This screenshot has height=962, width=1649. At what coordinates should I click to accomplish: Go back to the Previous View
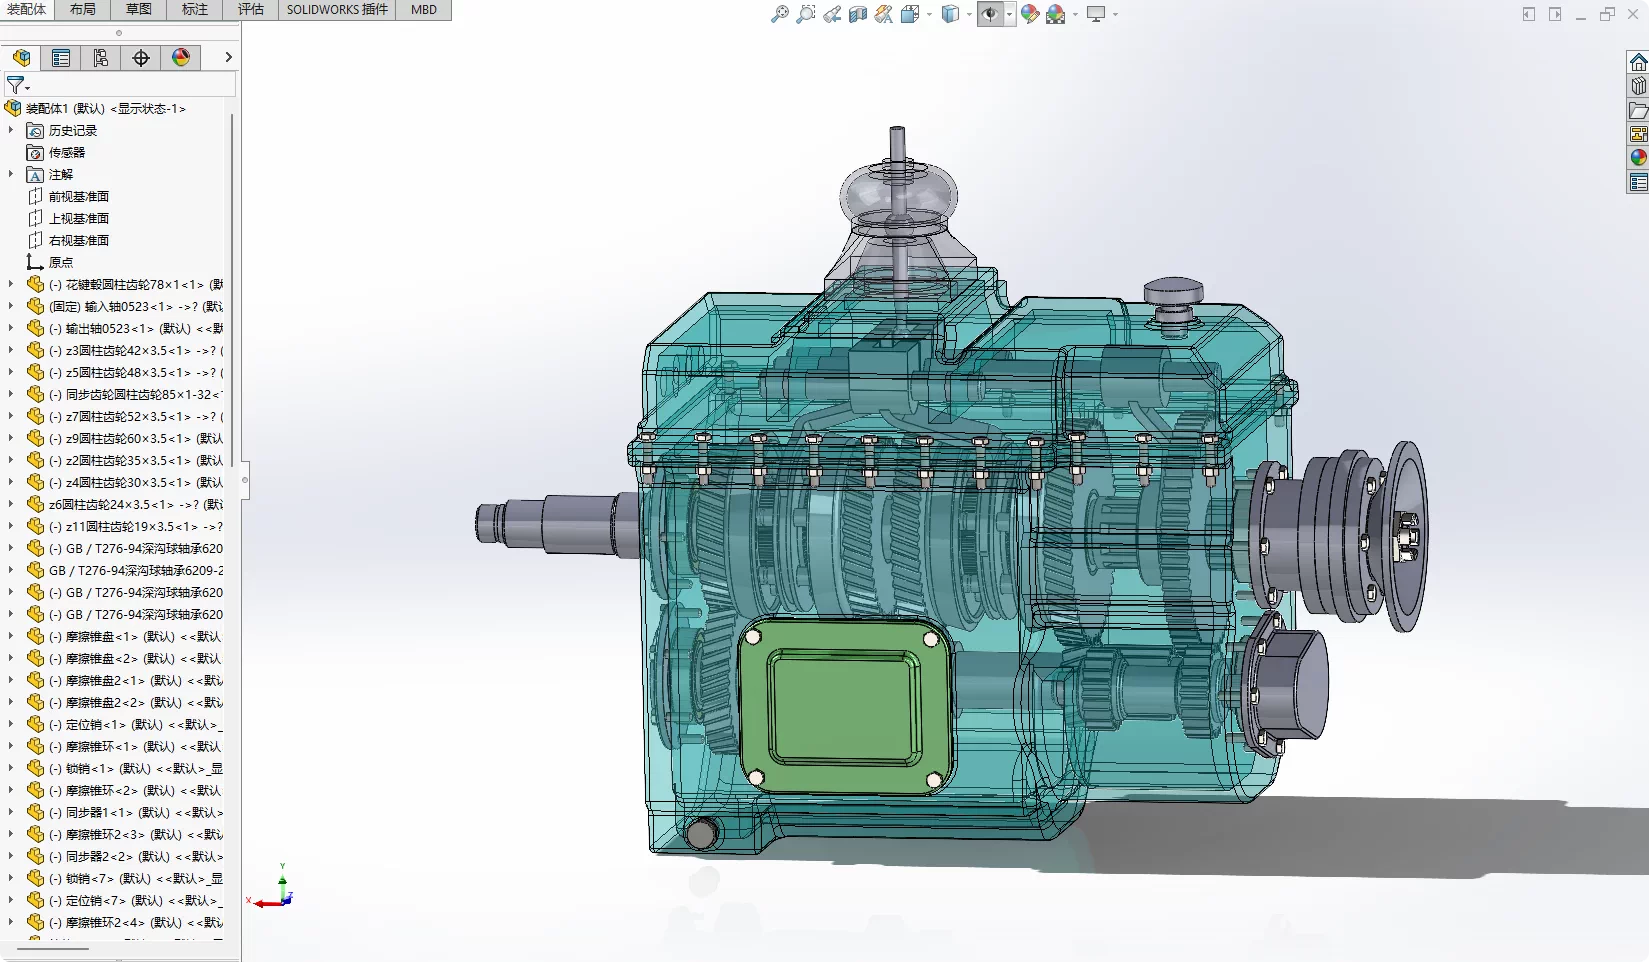click(832, 14)
